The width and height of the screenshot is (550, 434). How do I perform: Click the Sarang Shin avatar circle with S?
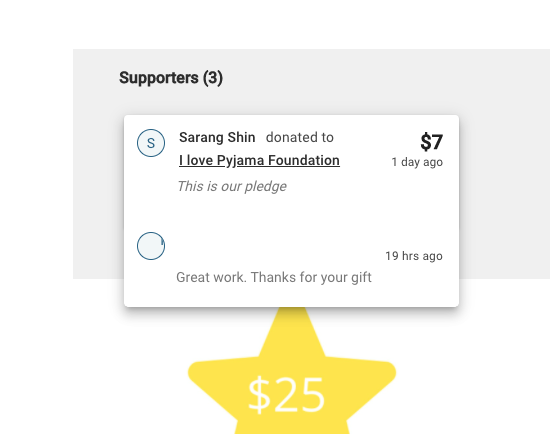[x=151, y=143]
